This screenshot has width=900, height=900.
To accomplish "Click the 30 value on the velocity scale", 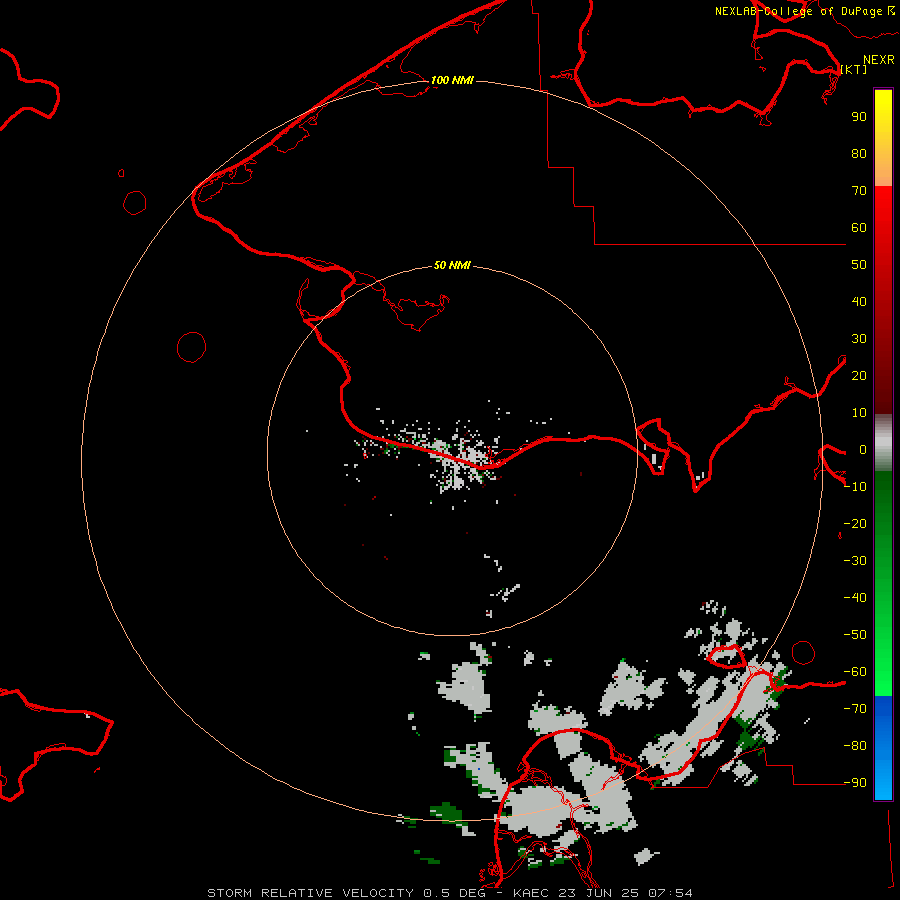I will coord(859,339).
